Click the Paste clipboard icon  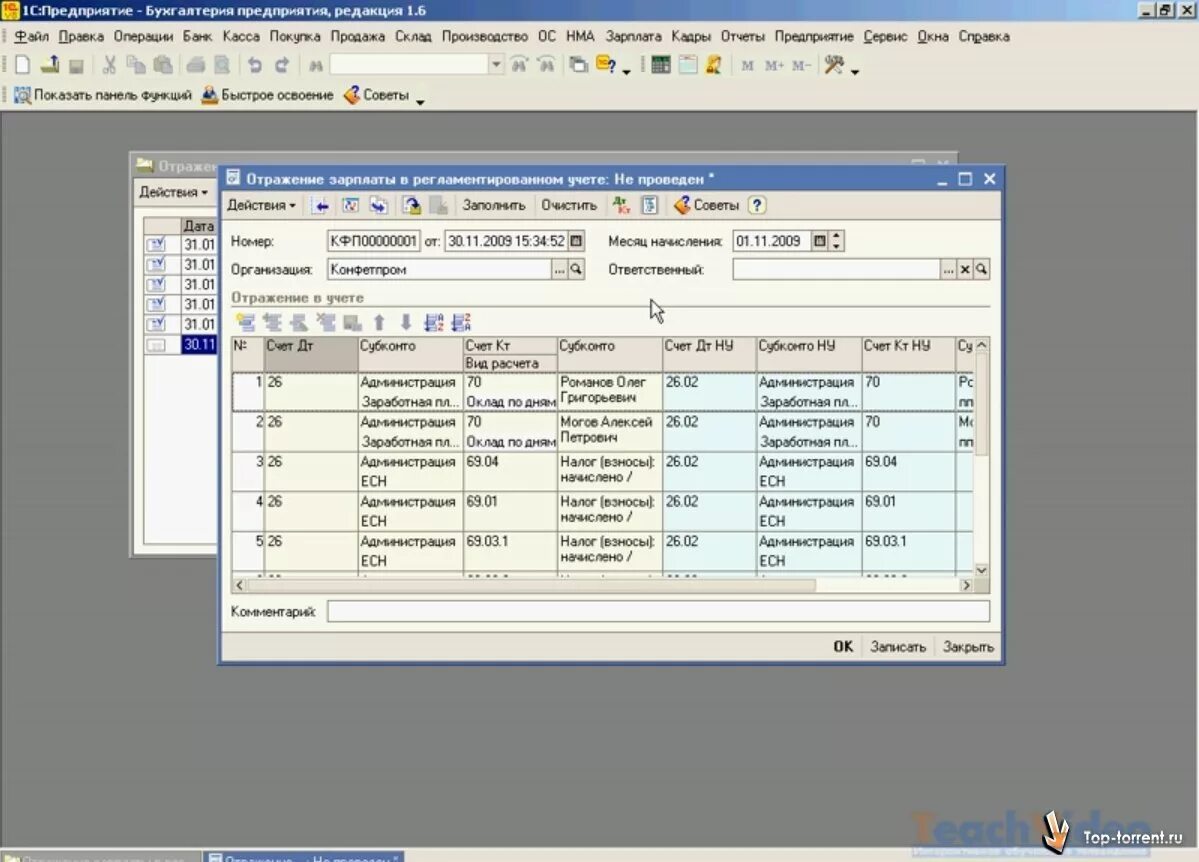pyautogui.click(x=163, y=66)
